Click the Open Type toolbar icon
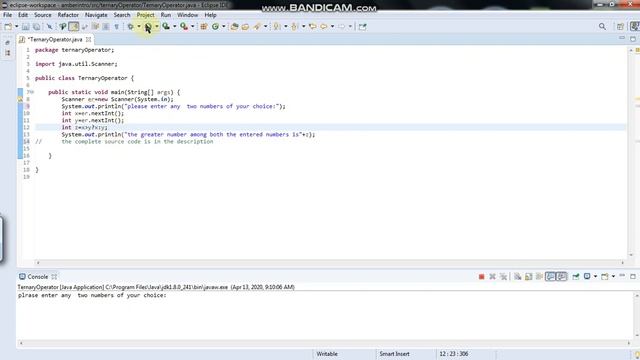640x360 pixels. [234, 27]
